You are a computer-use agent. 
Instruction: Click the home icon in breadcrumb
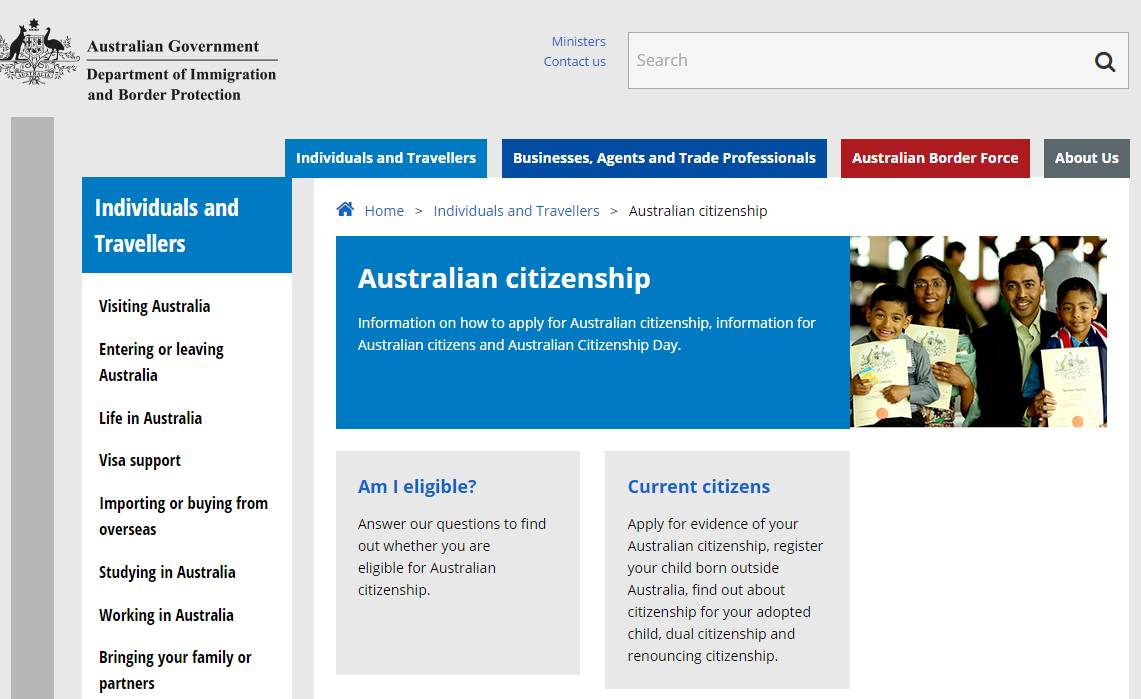[x=345, y=209]
